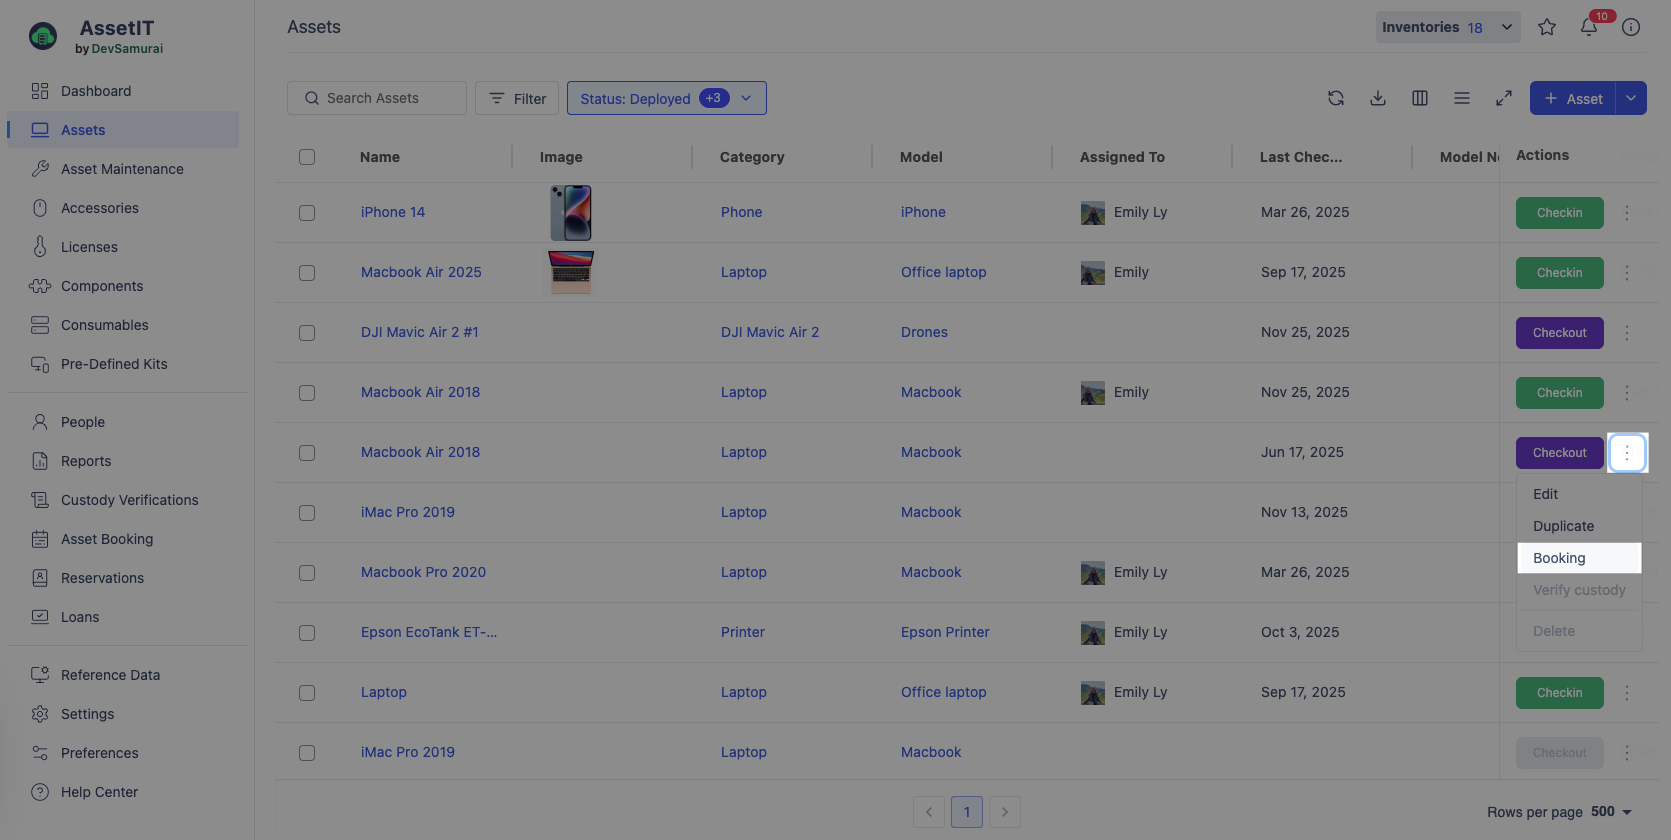The width and height of the screenshot is (1671, 840).
Task: Click the download export icon
Action: [x=1377, y=98]
